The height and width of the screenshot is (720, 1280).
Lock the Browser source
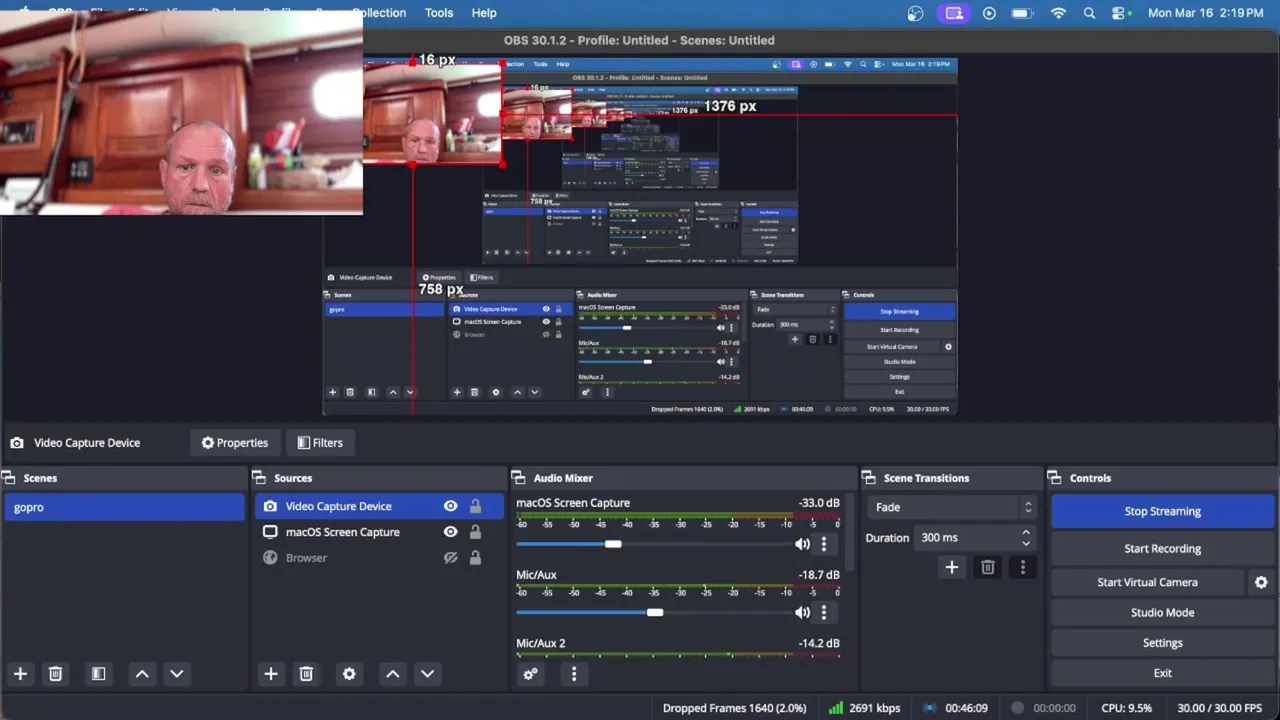[x=476, y=558]
